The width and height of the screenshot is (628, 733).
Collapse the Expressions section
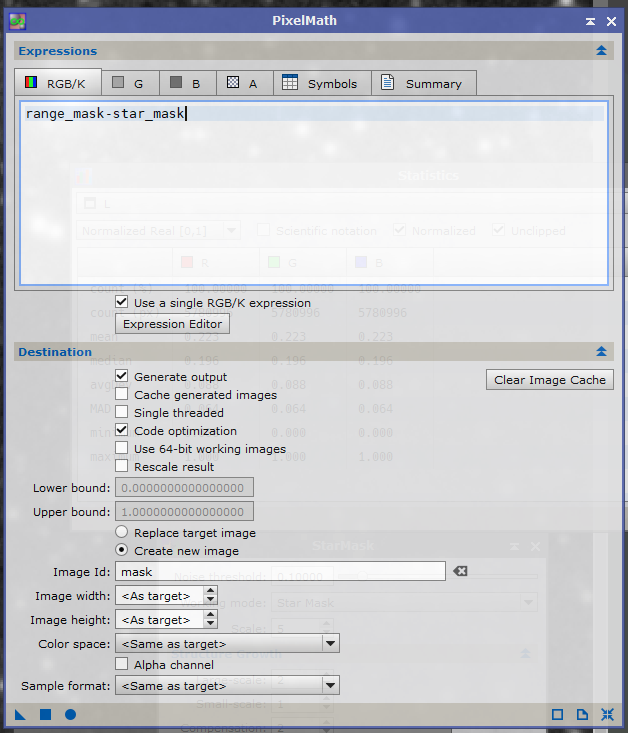click(x=601, y=50)
